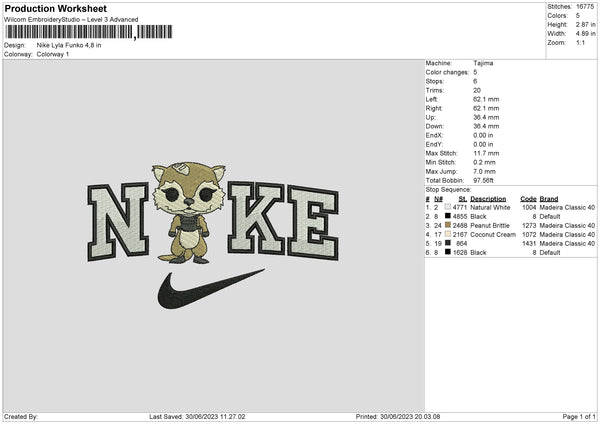Select the black swatch beside 4855
Viewport: 600px width, 424px height.
(x=448, y=216)
